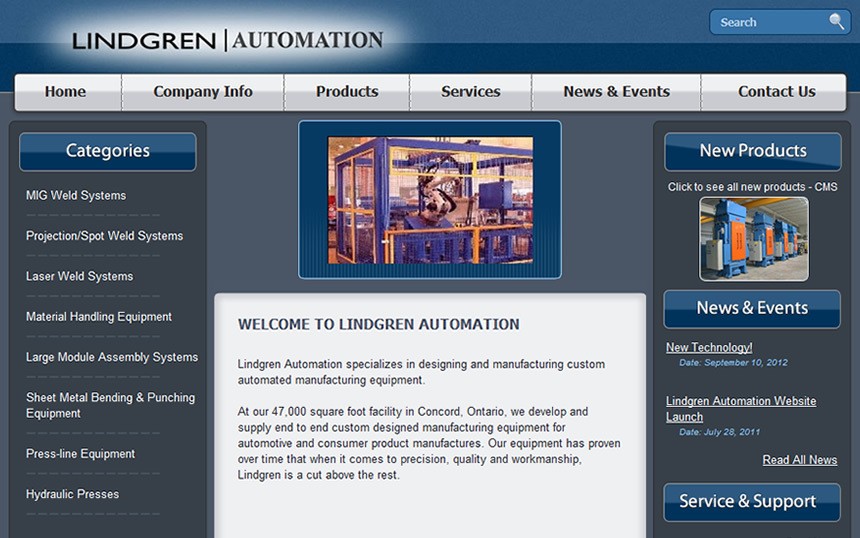Select Hydraulic Presses category
860x538 pixels.
72,494
